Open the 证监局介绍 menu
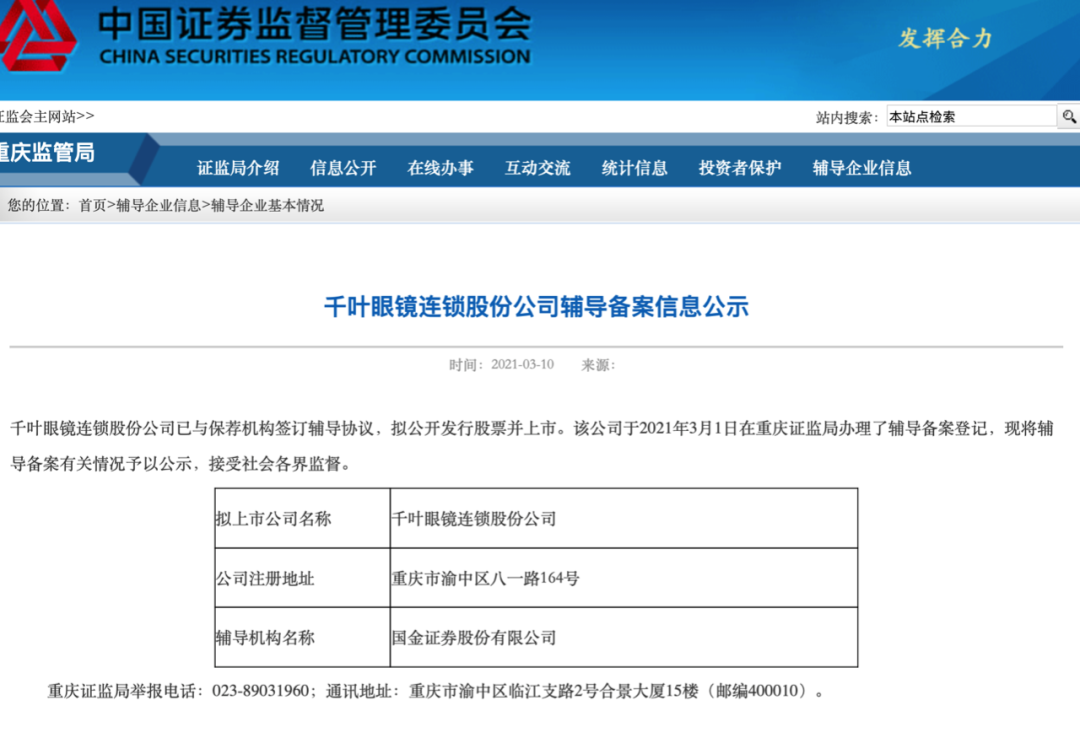Viewport: 1080px width, 738px height. pyautogui.click(x=238, y=167)
